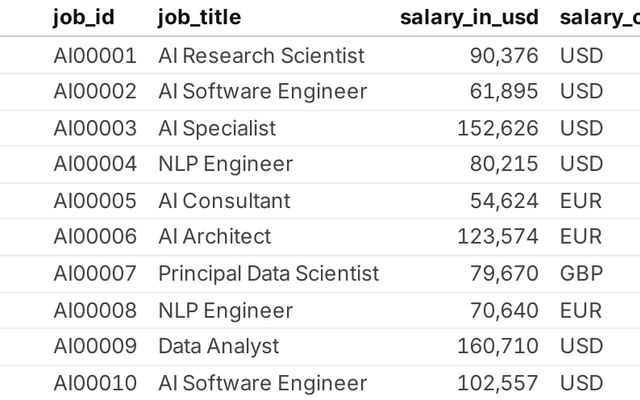Click the AI Specialist job title
The image size is (640, 400).
point(217,128)
